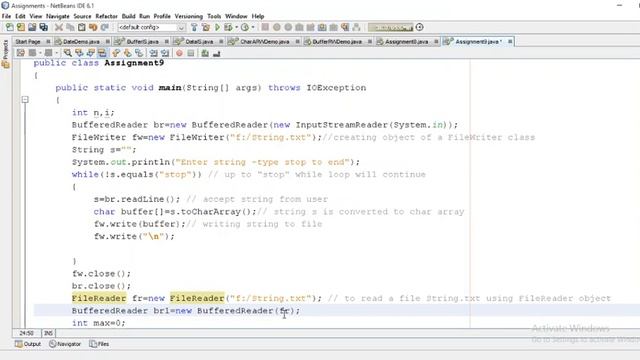Switch to the Assignment8.java tab
The height and width of the screenshot is (360, 640).
tap(407, 42)
